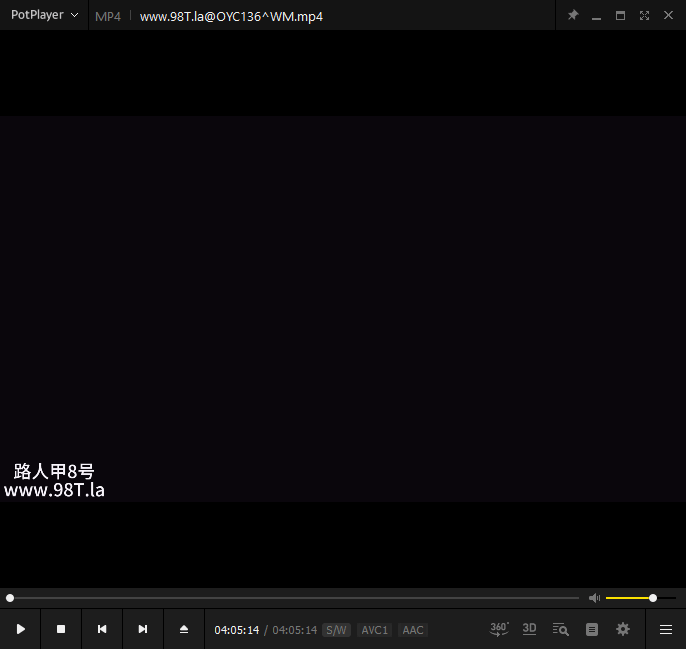Screen dimensions: 686x649
Task: Open the chapter/bookmark list icon
Action: [x=592, y=629]
